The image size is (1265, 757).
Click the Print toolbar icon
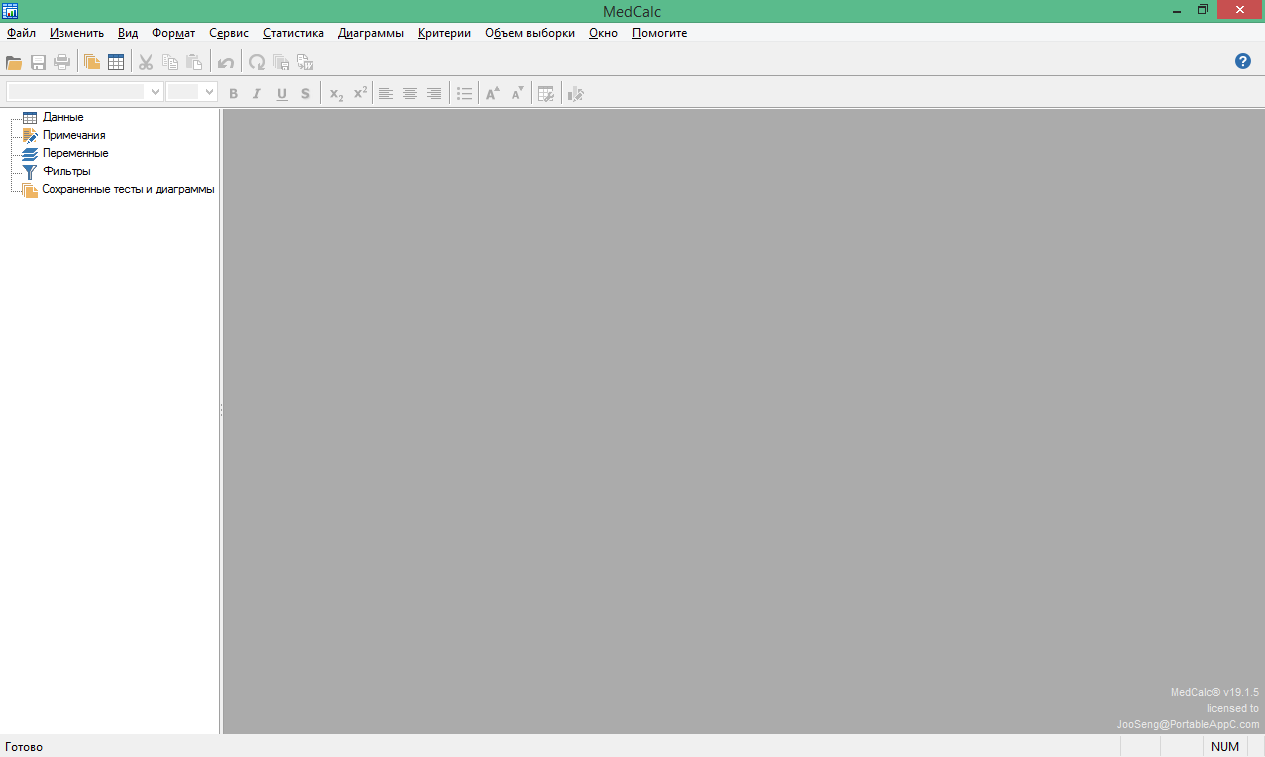[x=62, y=62]
